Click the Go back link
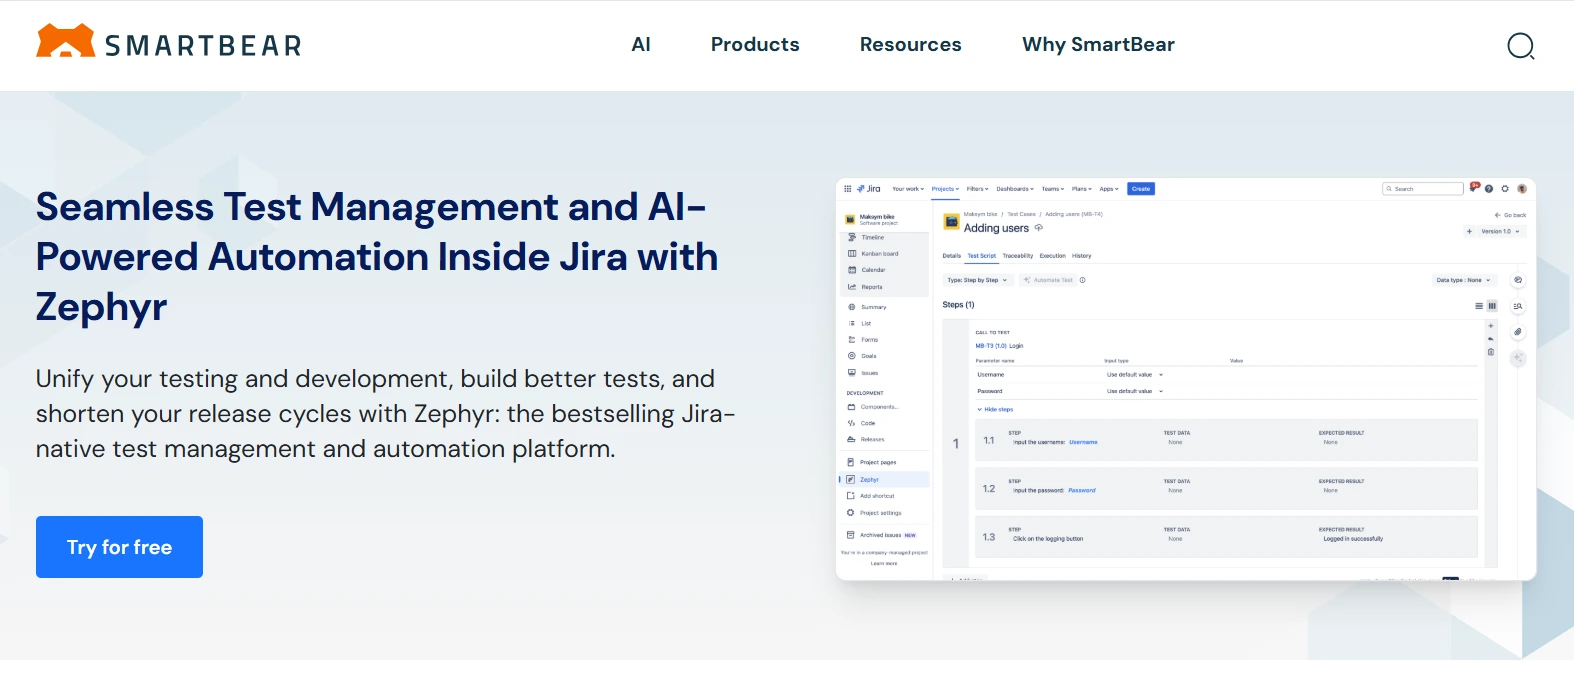 coord(1510,215)
